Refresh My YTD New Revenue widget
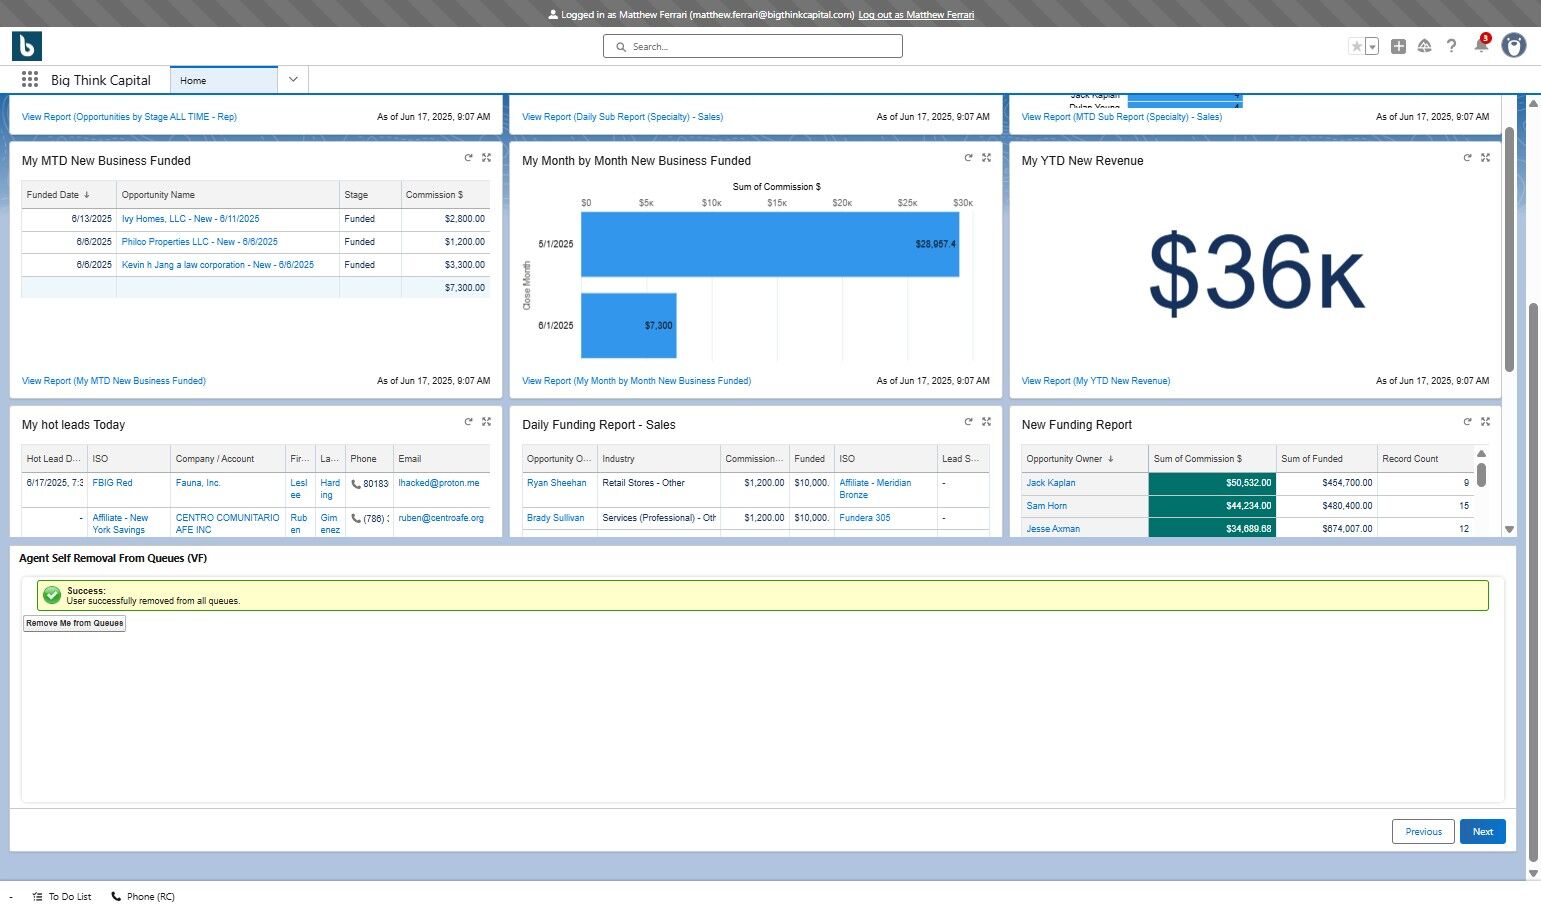Screen dimensions: 1541x911 click(x=1467, y=158)
